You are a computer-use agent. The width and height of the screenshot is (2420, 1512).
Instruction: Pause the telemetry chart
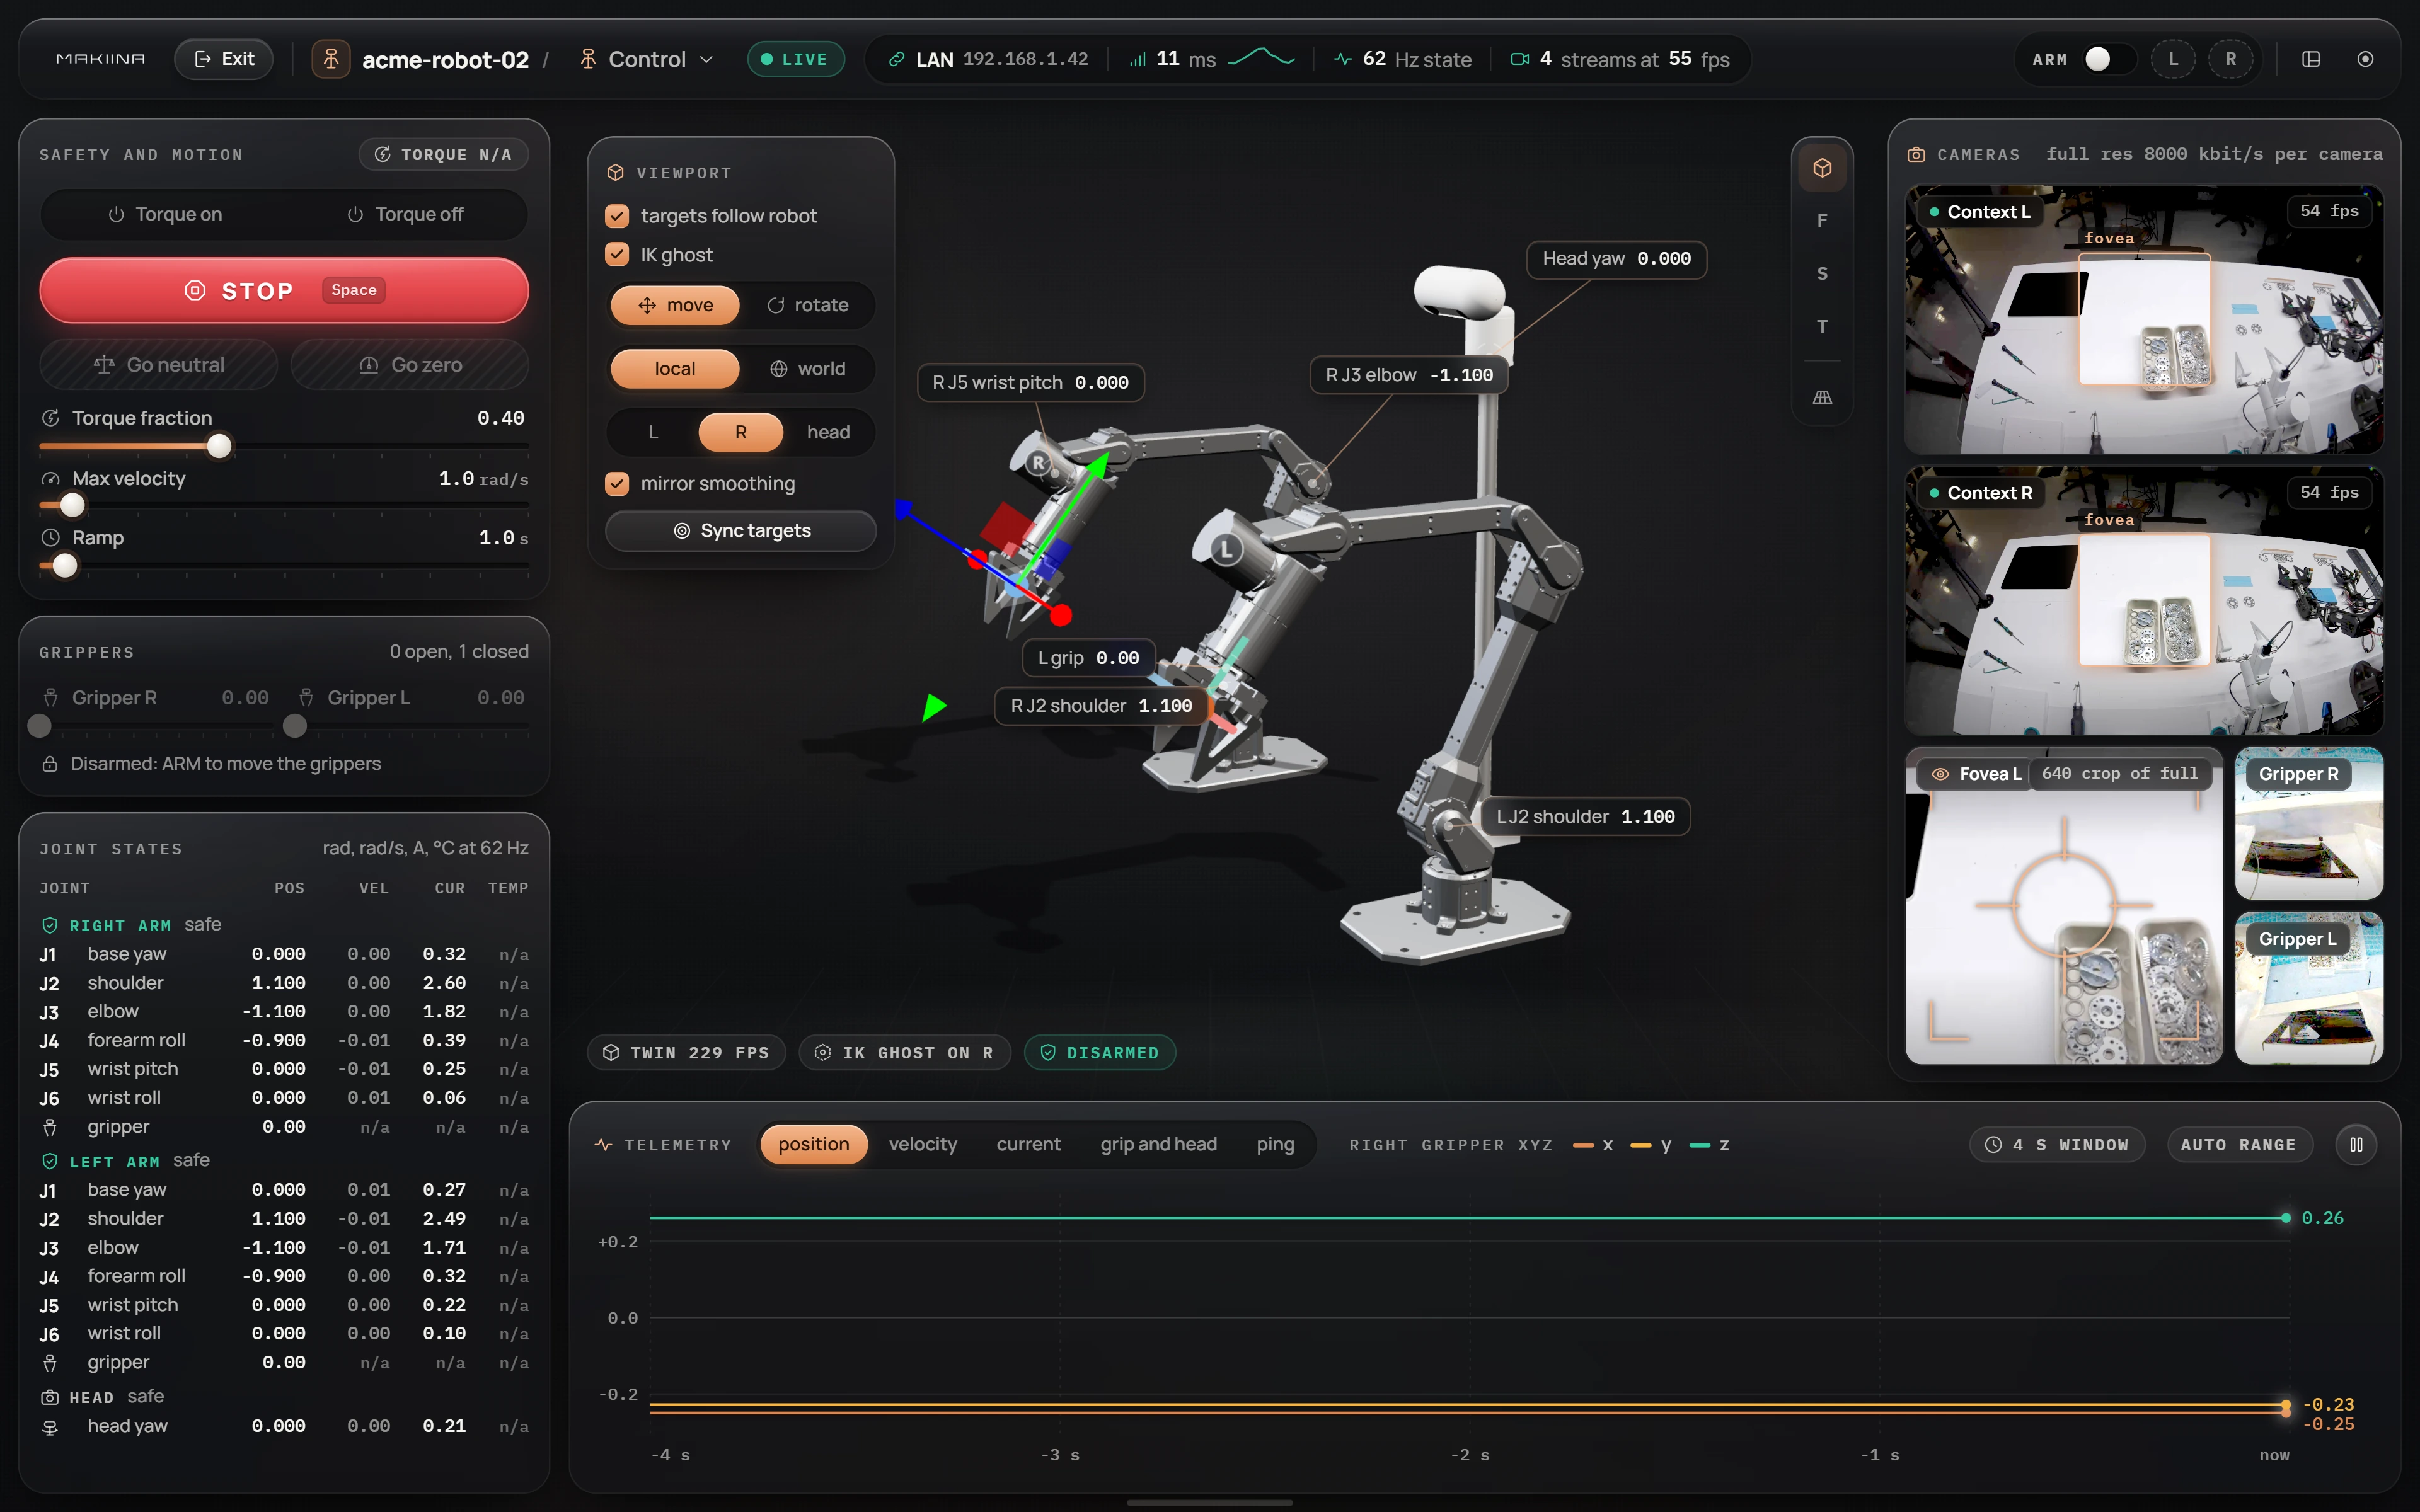[x=2356, y=1145]
